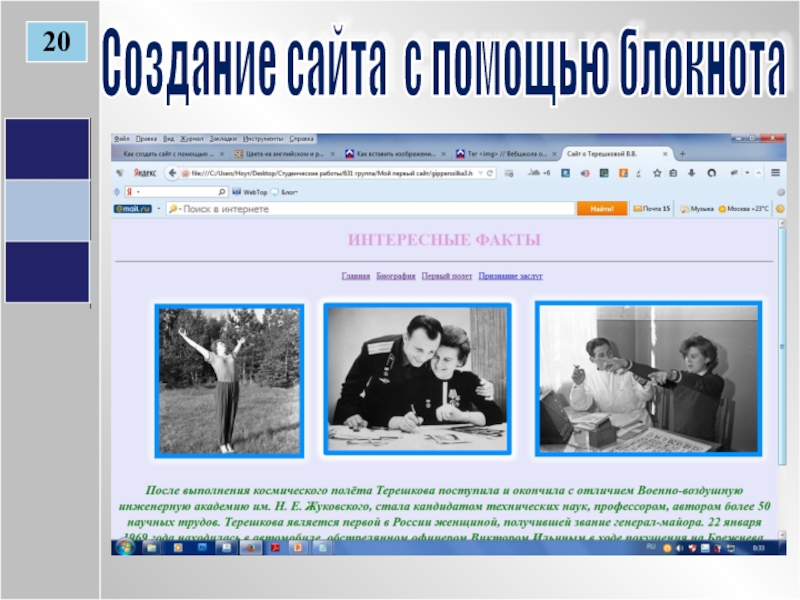
Task: Open the Первый полет link
Action: (446, 276)
